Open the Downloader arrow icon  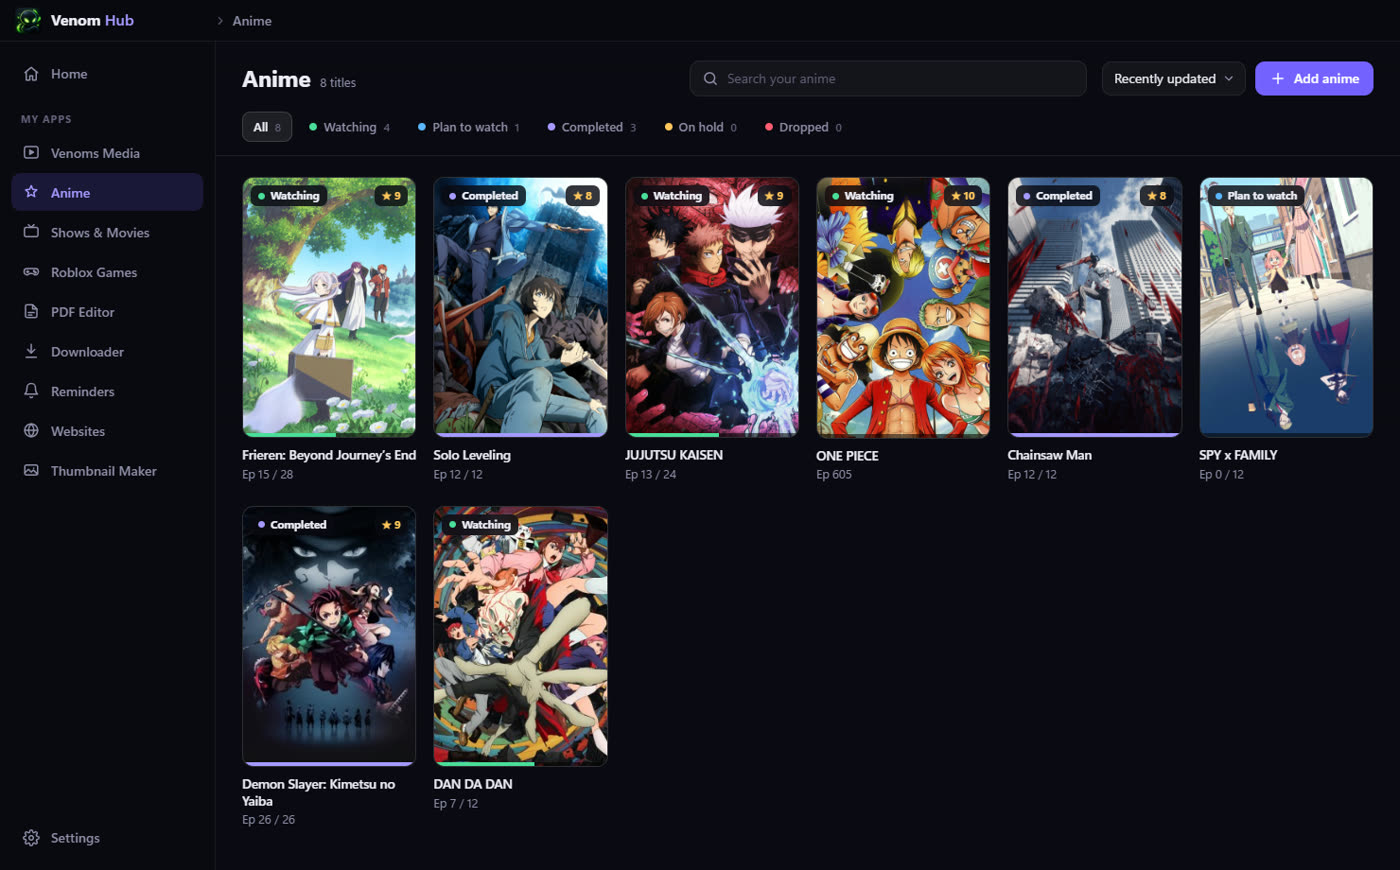(31, 351)
